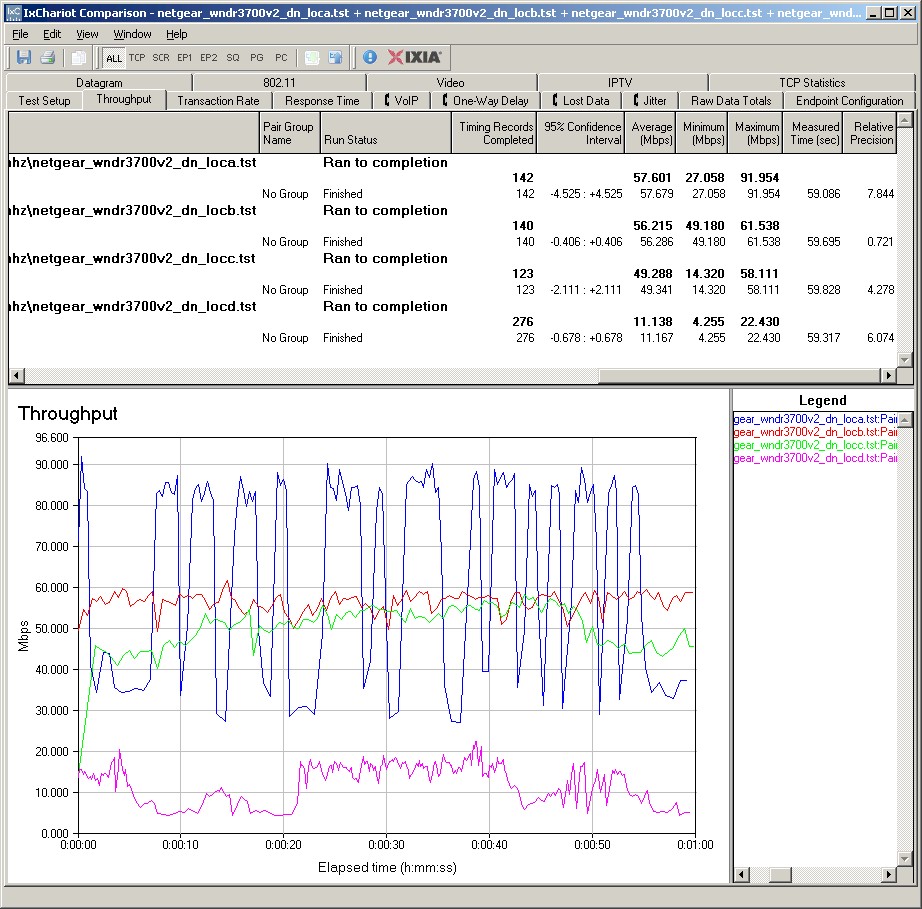This screenshot has height=909, width=922.
Task: Click the blue export icon in toolbar
Action: coord(335,57)
